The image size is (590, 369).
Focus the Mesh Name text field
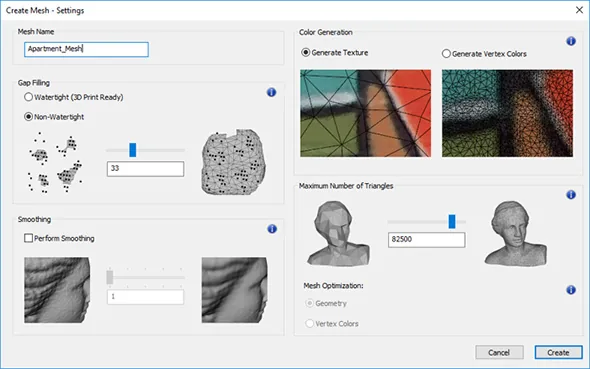tap(86, 49)
